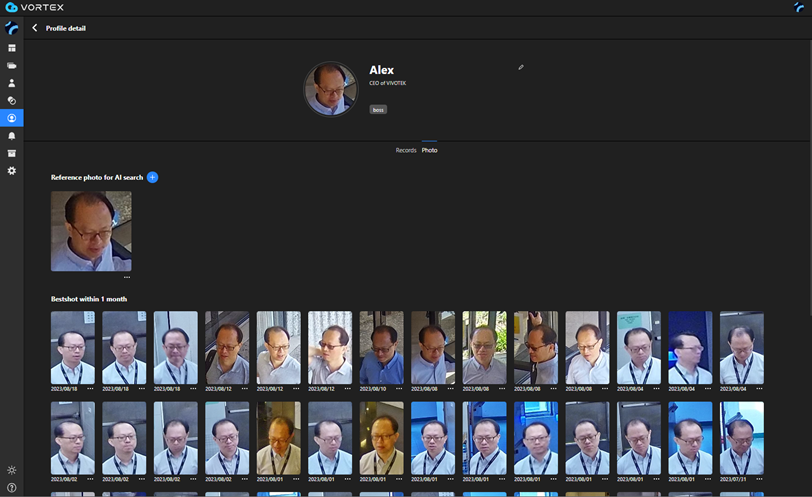
Task: Open options menu for the 2023/08/10 bestshot
Action: click(x=398, y=388)
